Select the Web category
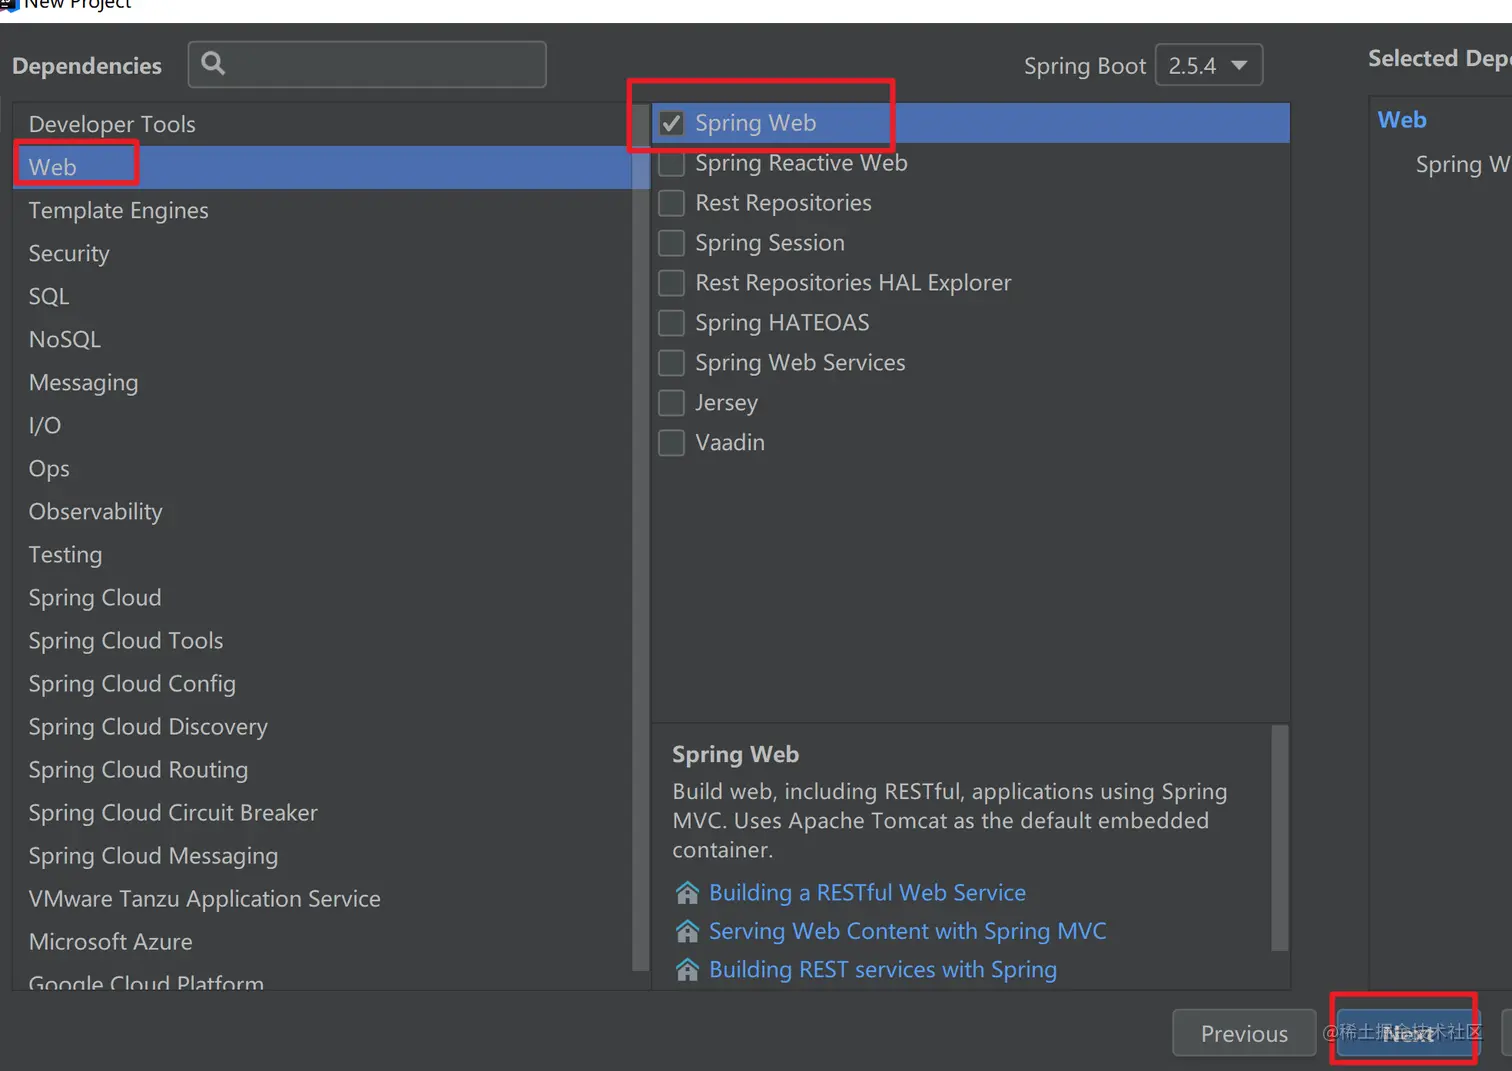 click(x=323, y=167)
